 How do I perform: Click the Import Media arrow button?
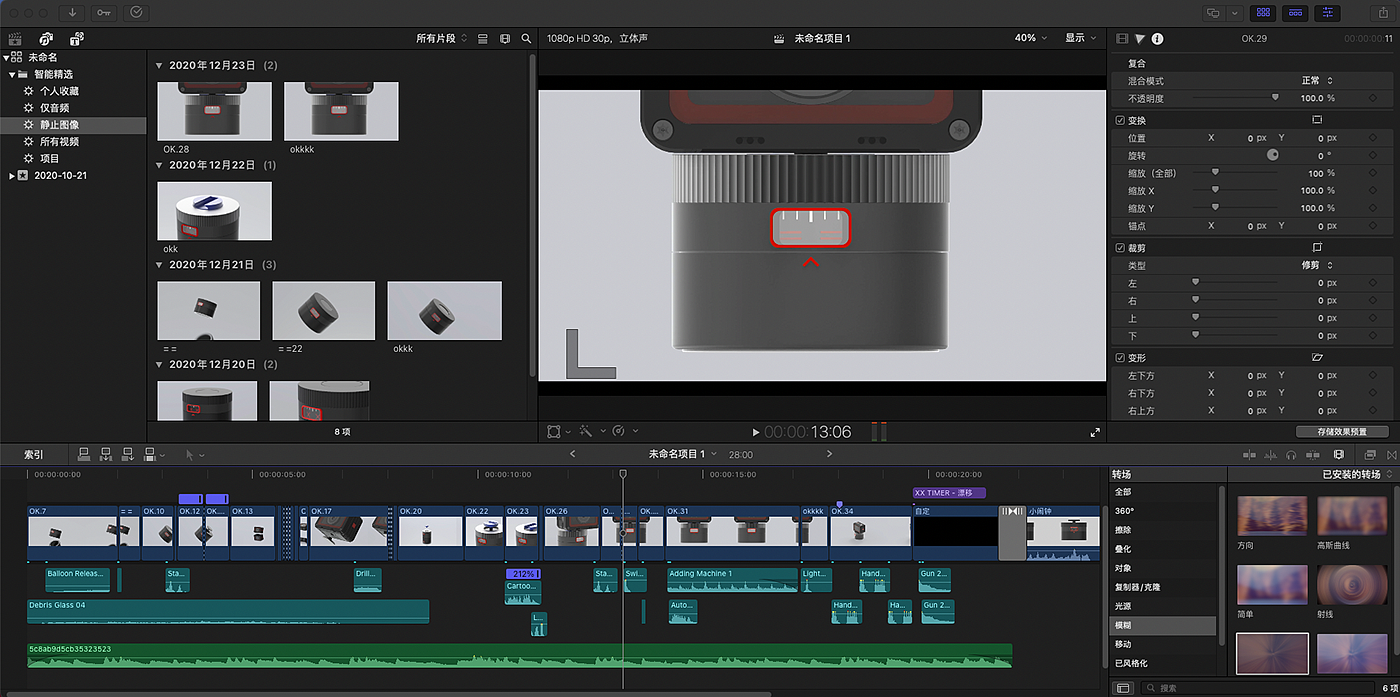point(73,13)
